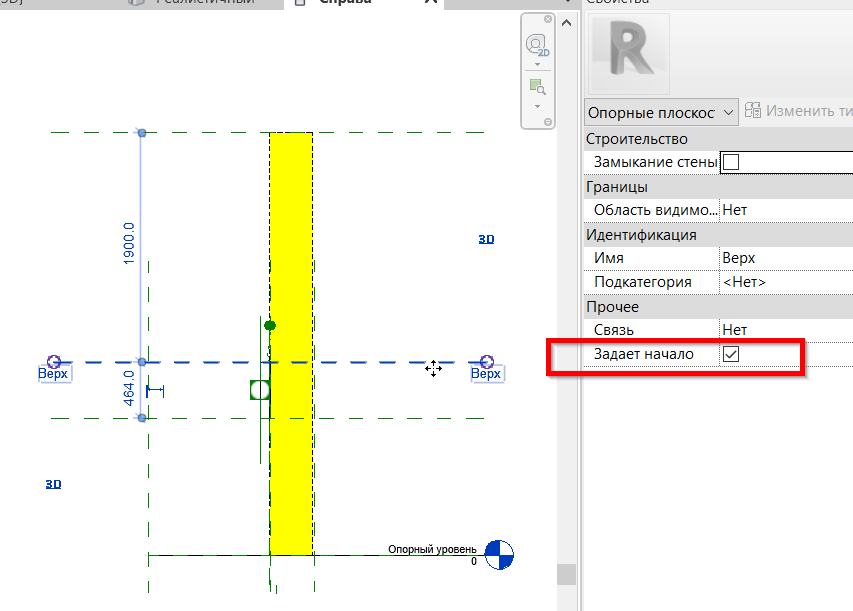Click the Имя property label
Screen dimensions: 853x611
tap(609, 258)
